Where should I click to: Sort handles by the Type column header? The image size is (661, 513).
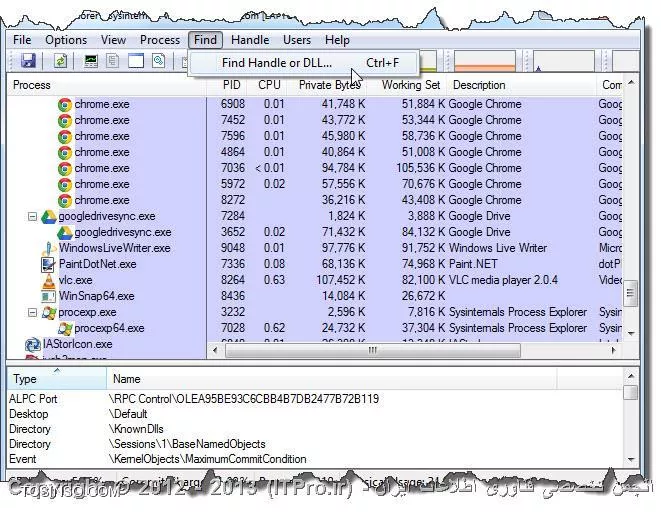pyautogui.click(x=57, y=379)
